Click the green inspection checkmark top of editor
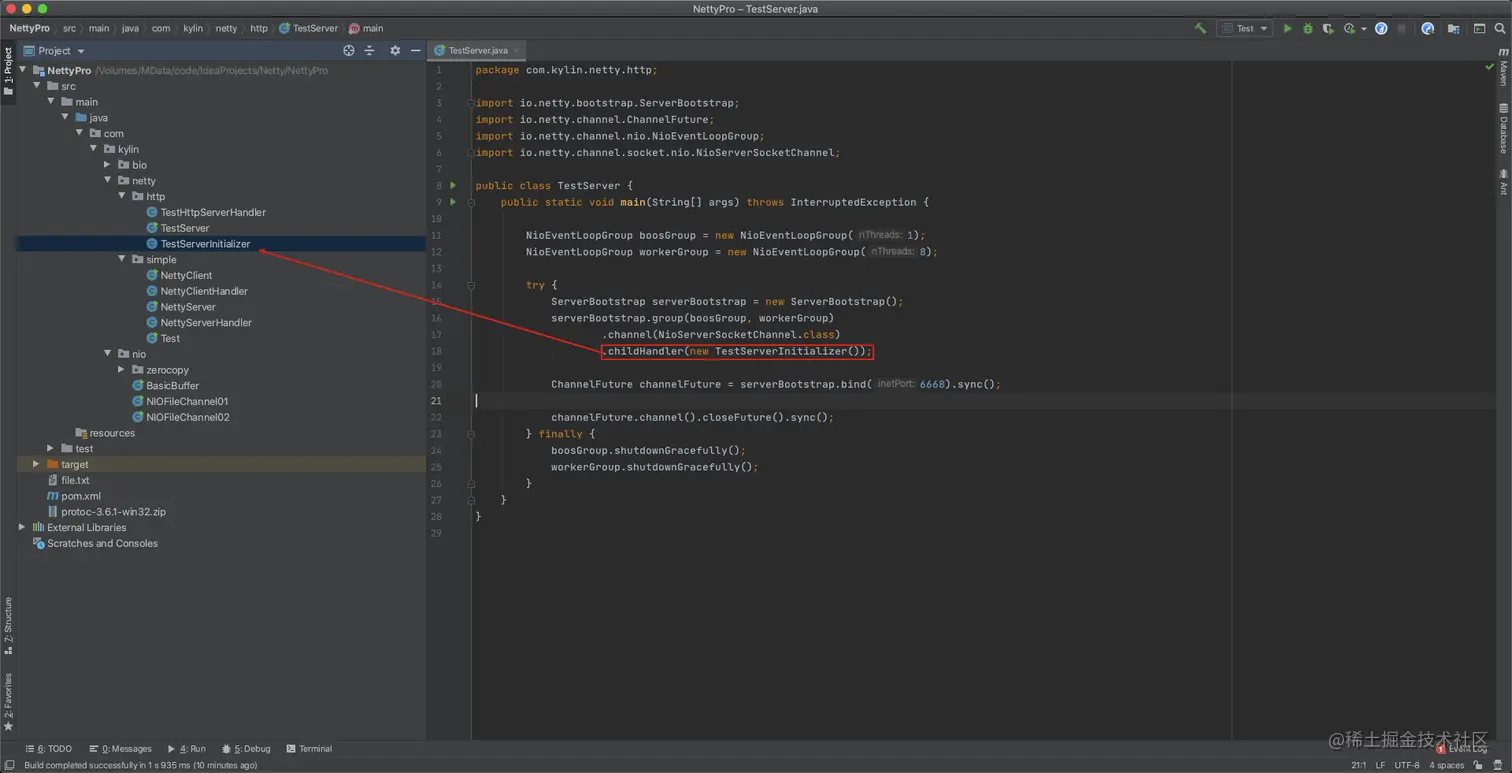 click(x=1489, y=67)
